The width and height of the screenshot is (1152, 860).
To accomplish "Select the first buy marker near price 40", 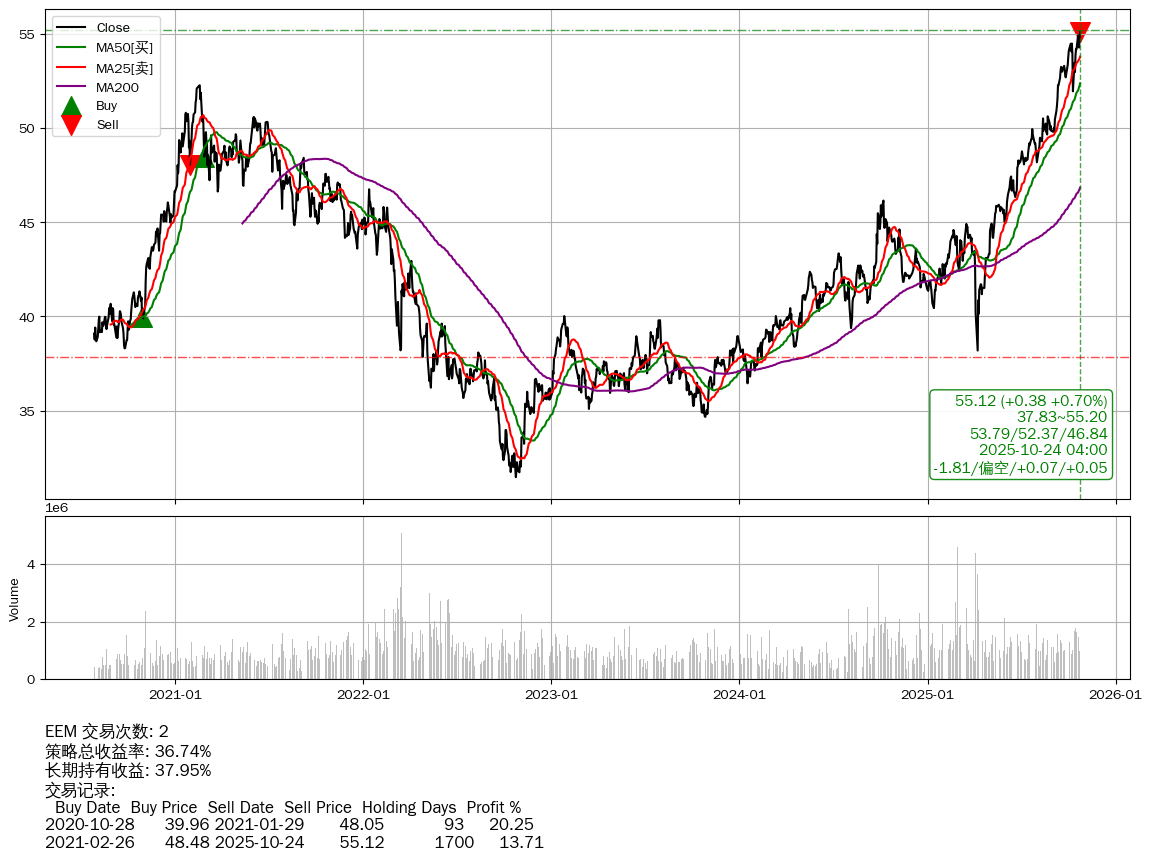I will click(x=141, y=318).
